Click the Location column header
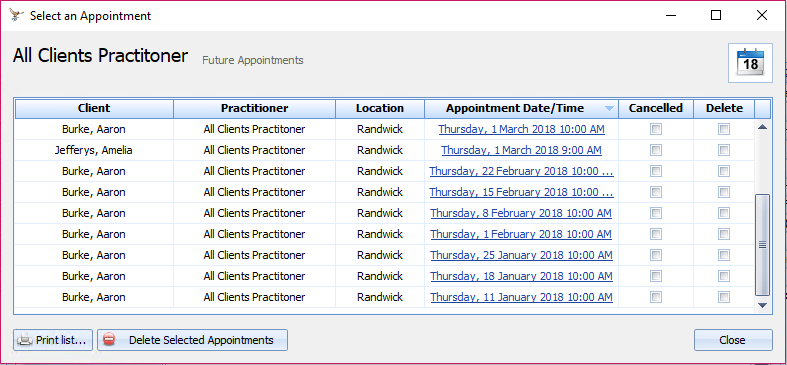 click(380, 108)
